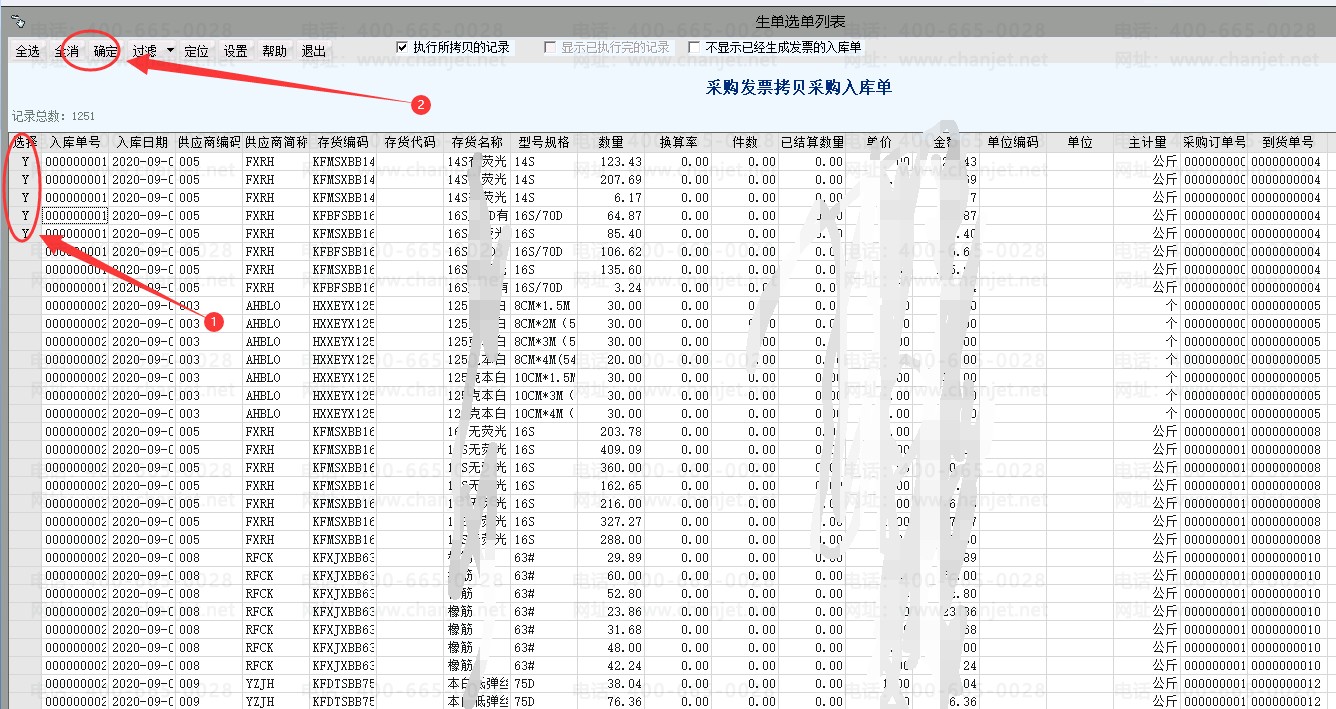Sort by the 入库单号 column header
Viewport: 1336px width, 709px height.
(75, 143)
